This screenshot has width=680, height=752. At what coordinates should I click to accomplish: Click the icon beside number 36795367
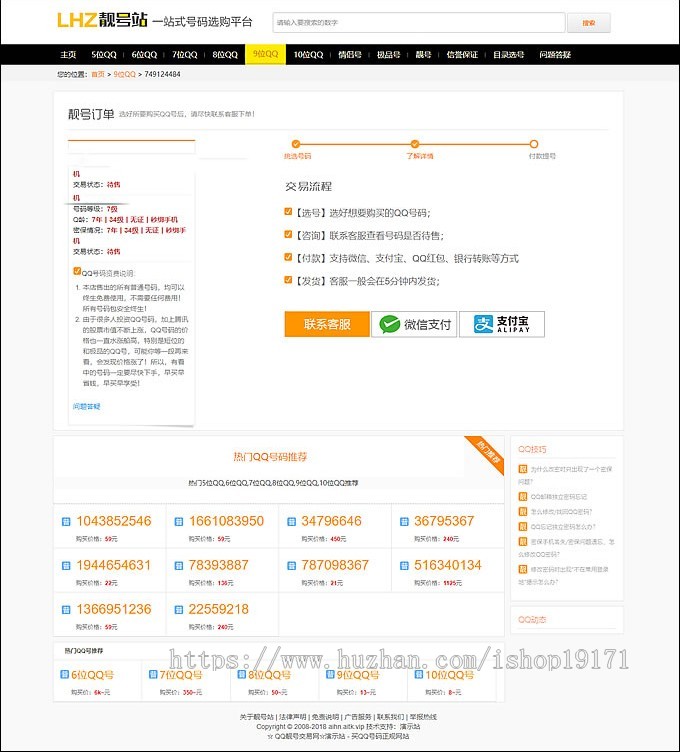[404, 522]
